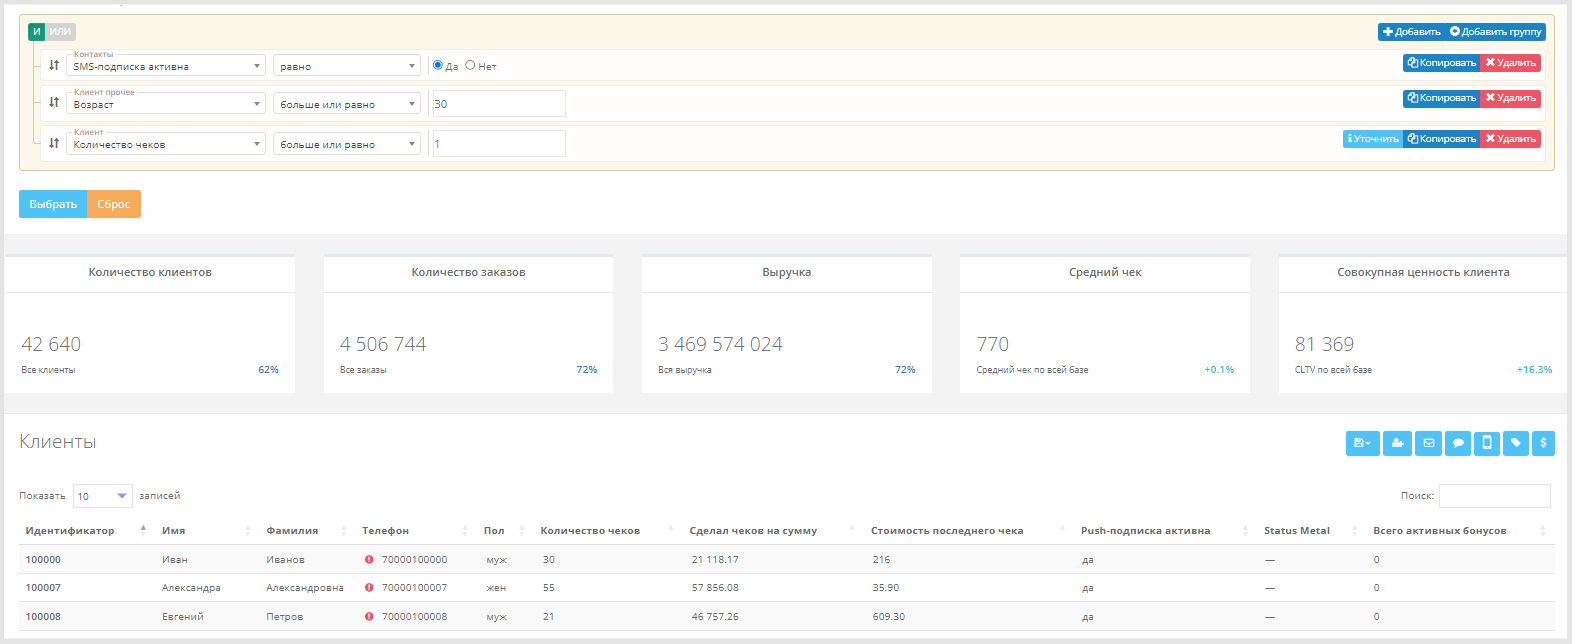
Task: Open the SMS-подписка активна field dropdown
Action: point(166,66)
